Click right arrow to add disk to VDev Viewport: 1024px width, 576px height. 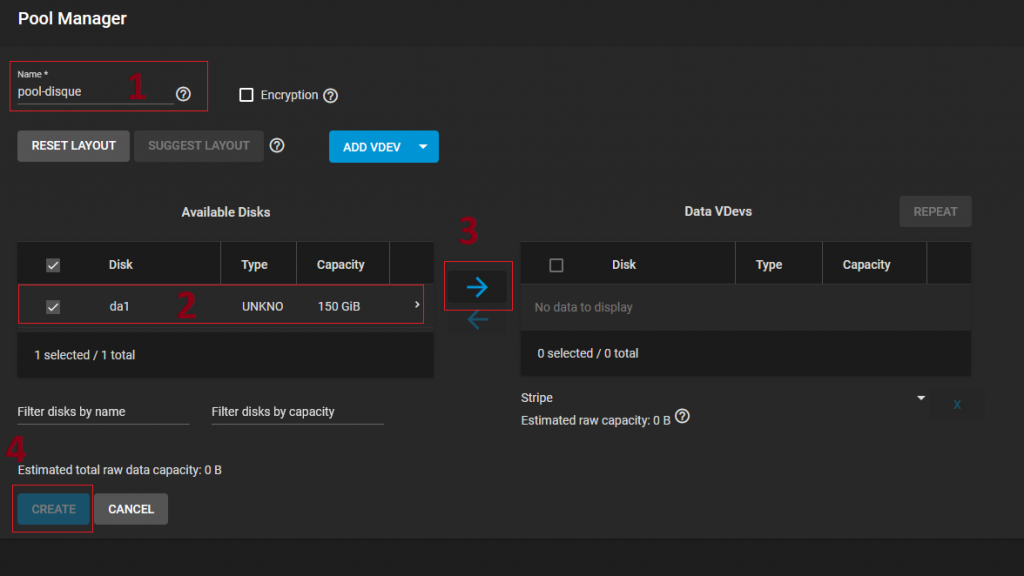477,287
